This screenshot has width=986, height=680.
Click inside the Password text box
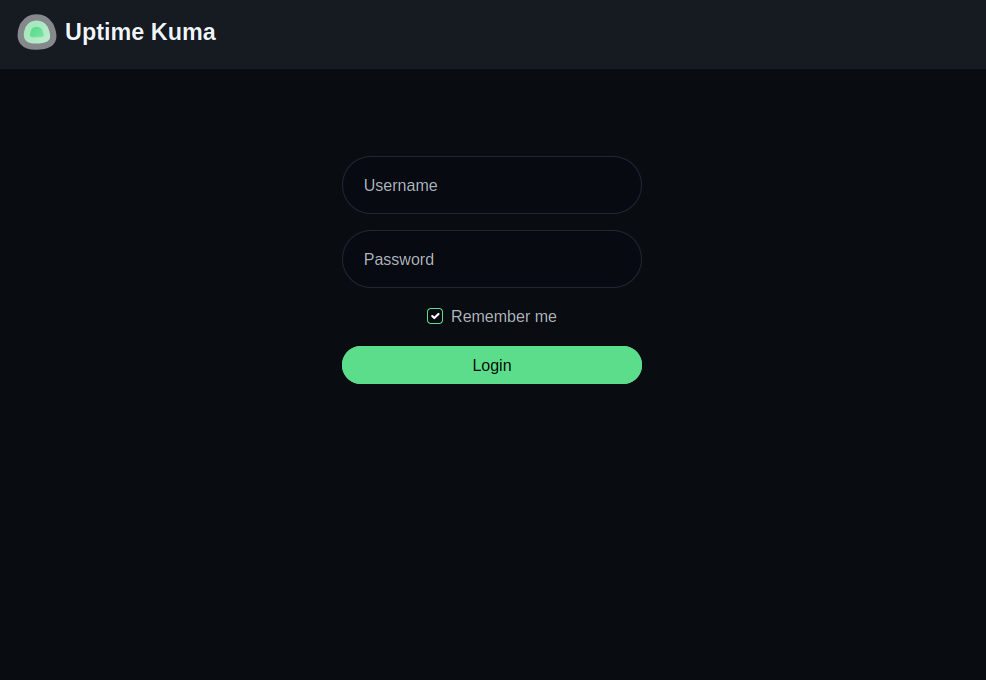coord(491,259)
